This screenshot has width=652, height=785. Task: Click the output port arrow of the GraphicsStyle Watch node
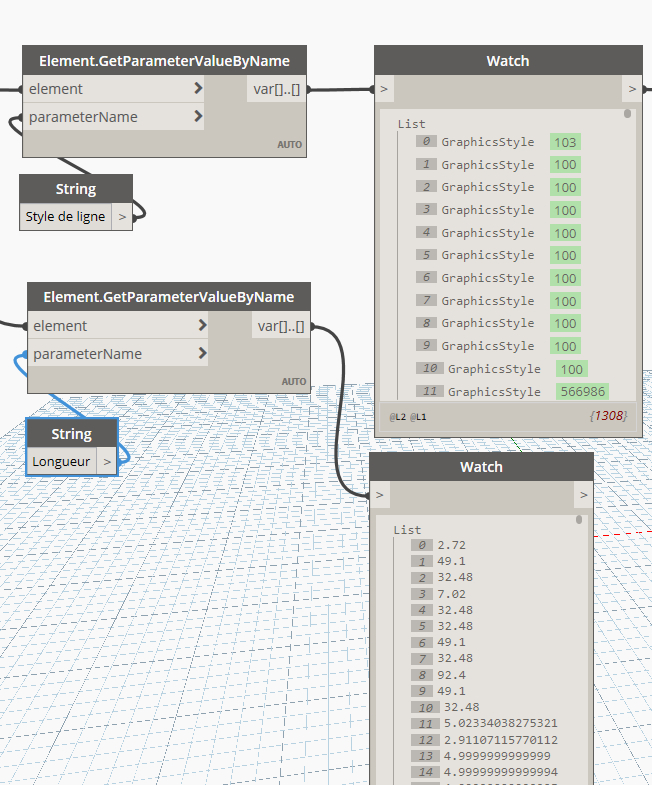click(631, 89)
